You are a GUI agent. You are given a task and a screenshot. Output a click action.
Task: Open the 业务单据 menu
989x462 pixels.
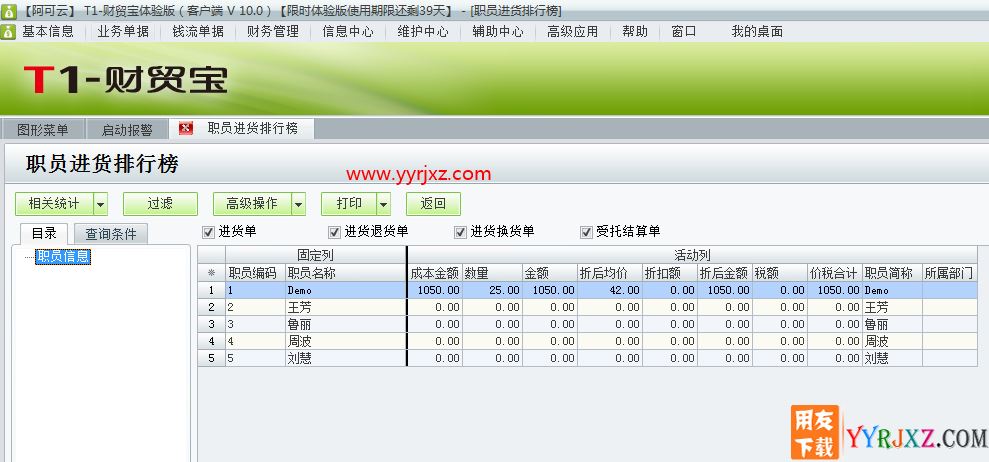123,31
